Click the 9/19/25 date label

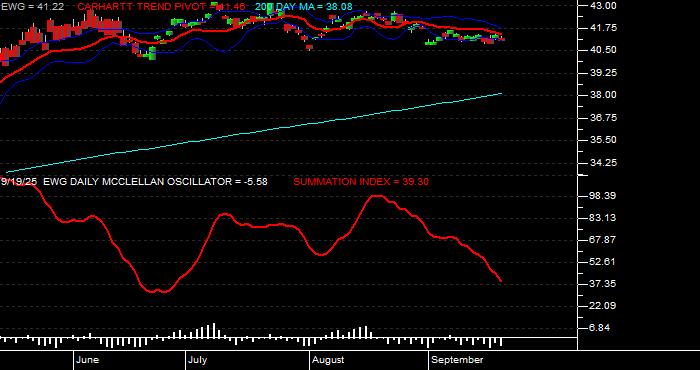[x=20, y=182]
